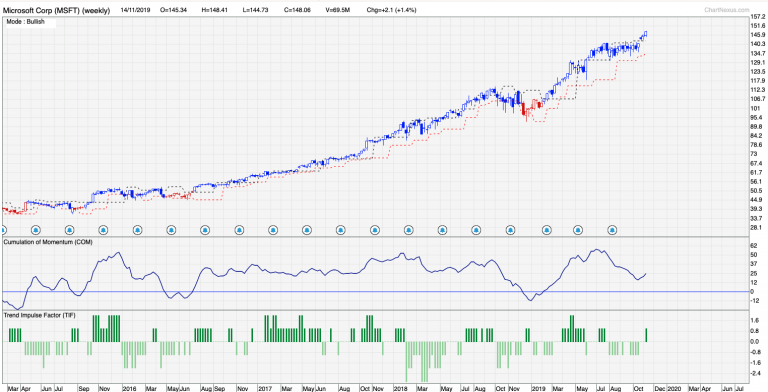Click the H=148.41 high value
768x392 pixels.
click(216, 10)
